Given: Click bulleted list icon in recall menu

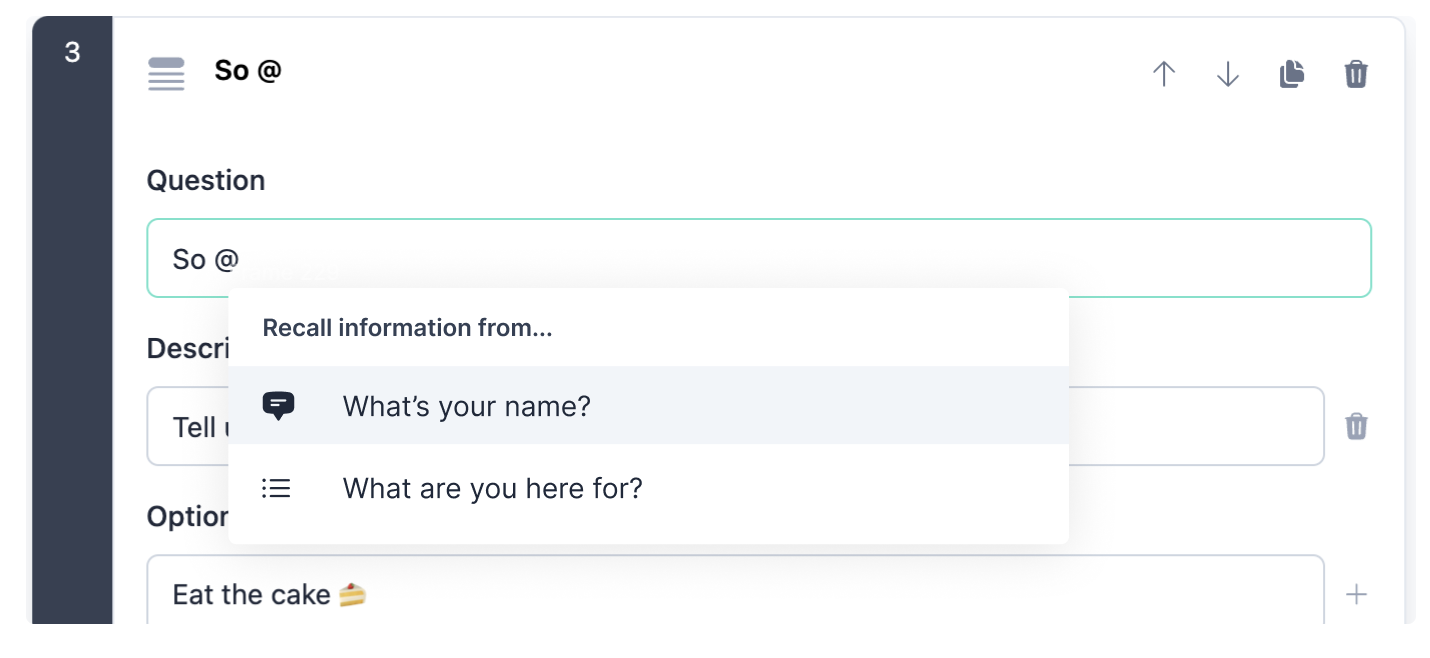Looking at the screenshot, I should tap(276, 488).
